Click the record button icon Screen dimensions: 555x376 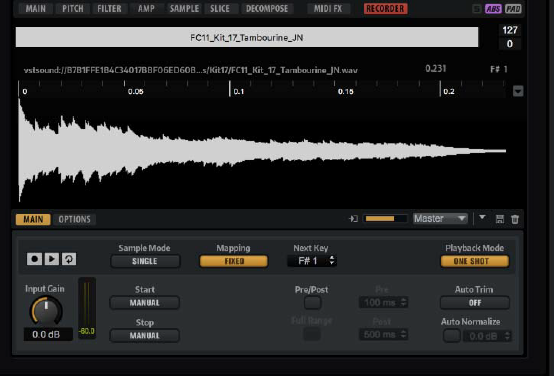34,259
